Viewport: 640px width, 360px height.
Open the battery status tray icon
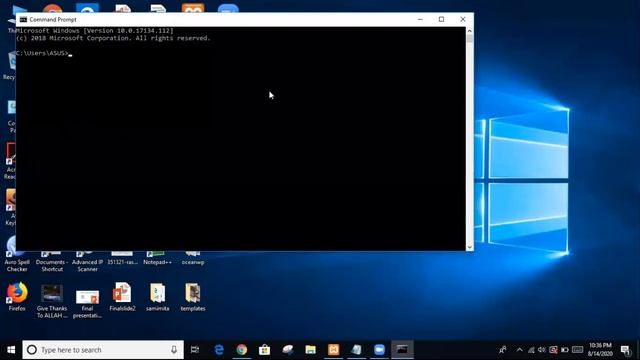[565, 350]
